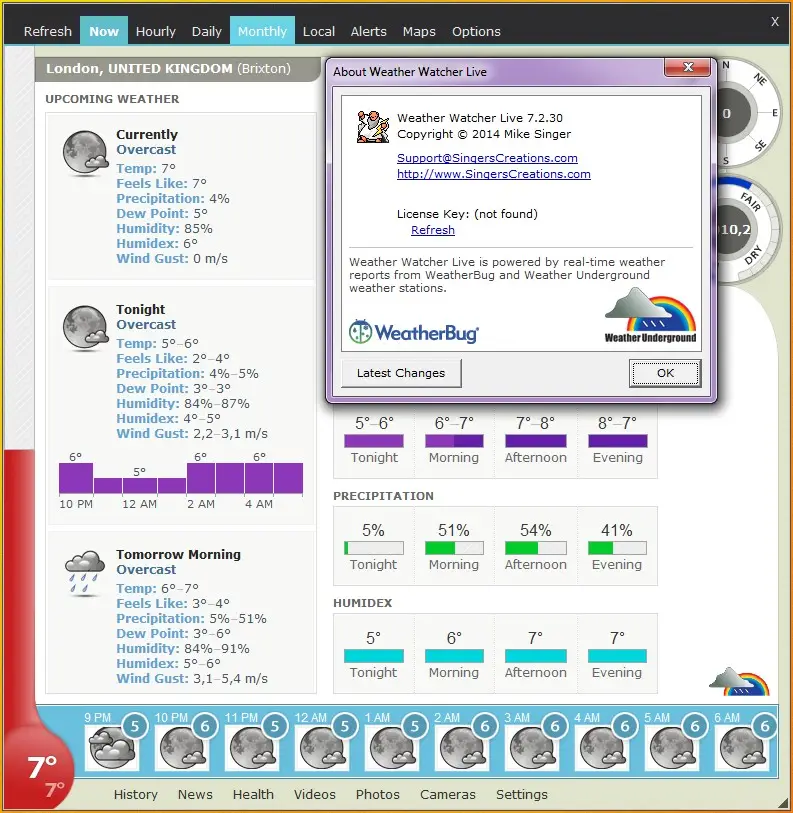Open the Local tab
Screen dimensions: 793x813
click(318, 31)
